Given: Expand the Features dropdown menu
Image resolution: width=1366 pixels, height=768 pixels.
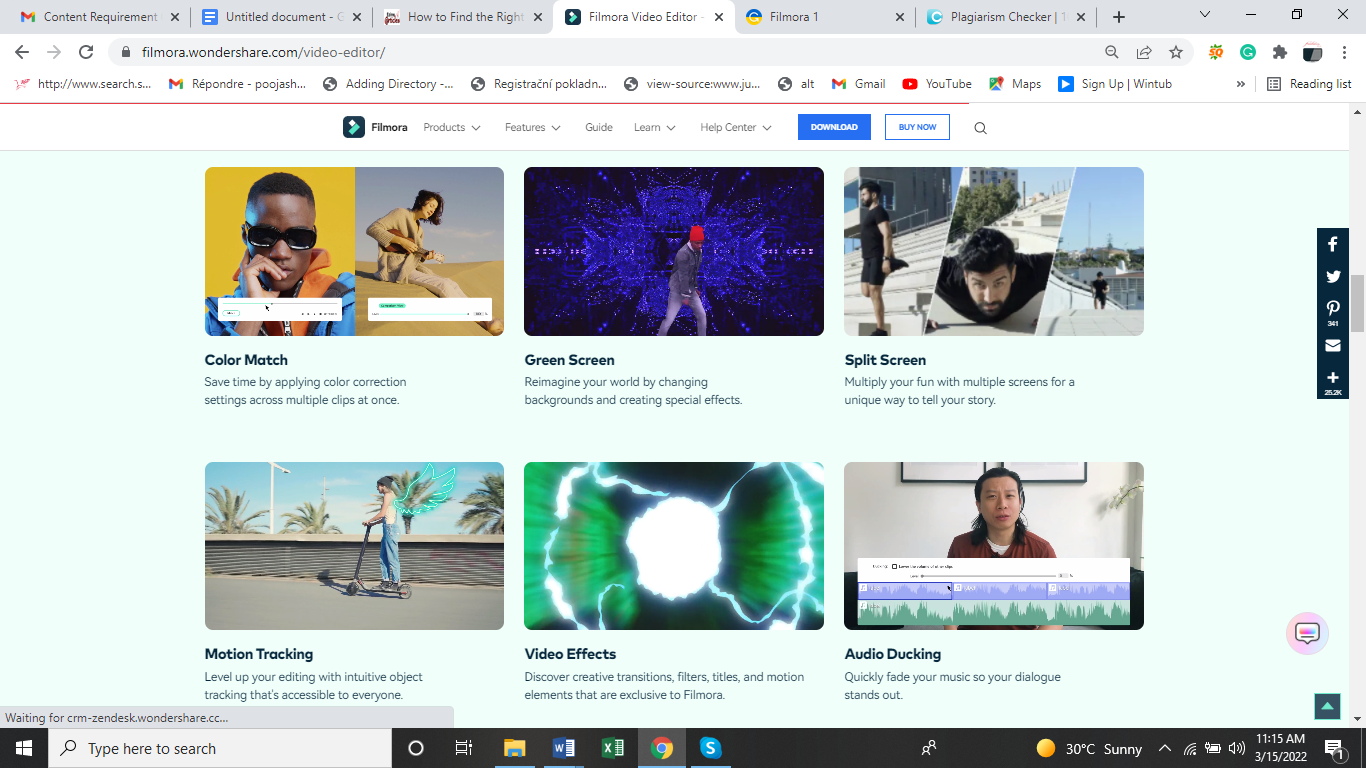Looking at the screenshot, I should click(x=533, y=127).
